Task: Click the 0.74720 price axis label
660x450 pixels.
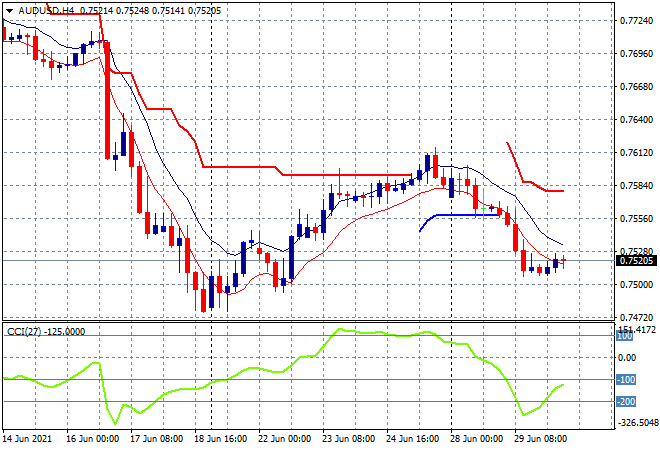Action: (637, 318)
